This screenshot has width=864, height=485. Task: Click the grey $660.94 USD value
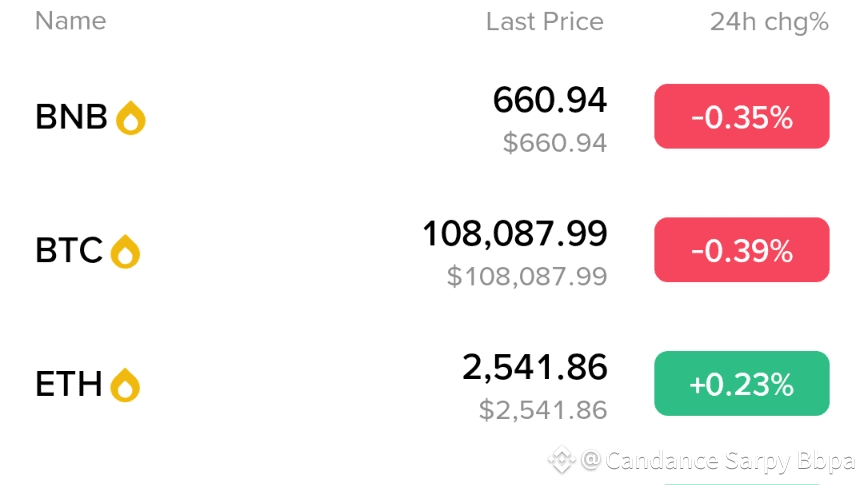(554, 143)
